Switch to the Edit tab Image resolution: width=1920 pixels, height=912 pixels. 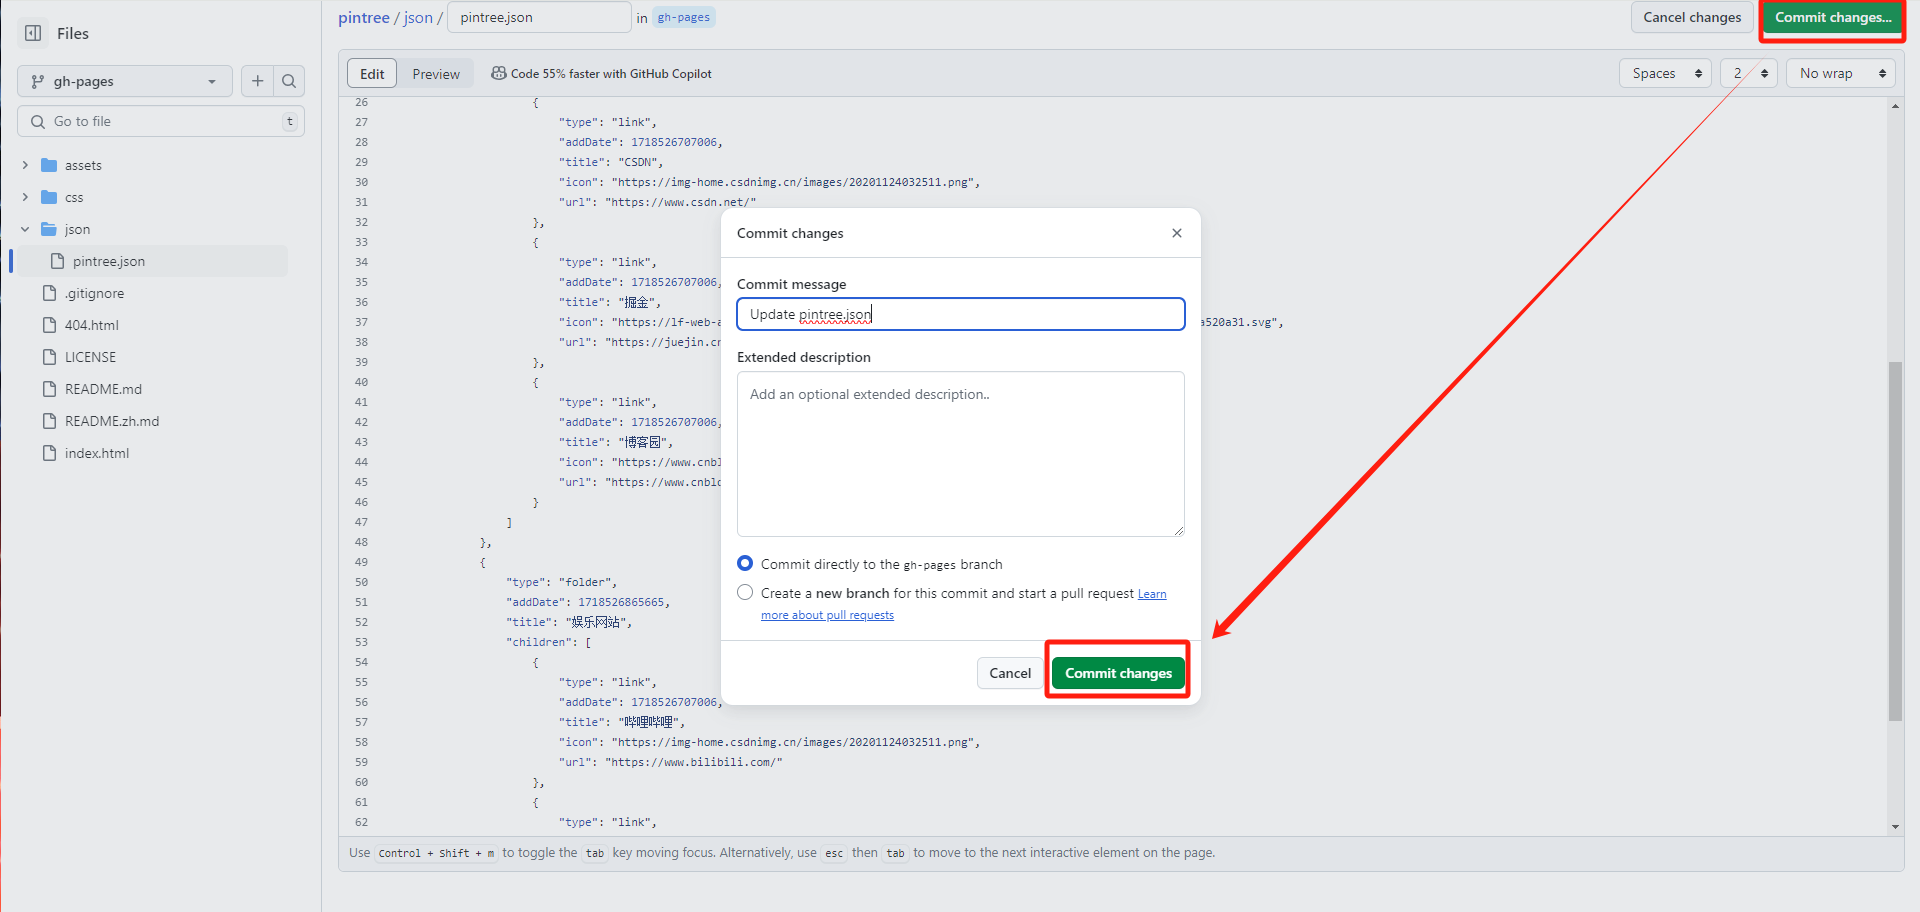coord(372,74)
